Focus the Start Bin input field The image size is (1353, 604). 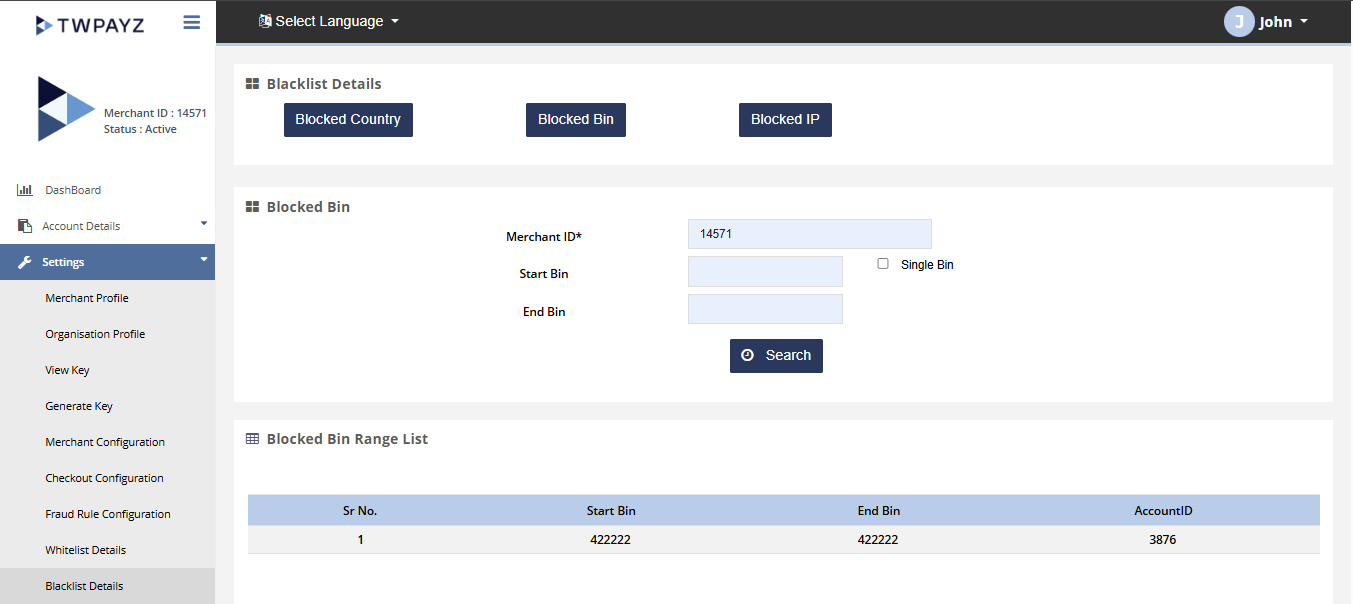pos(765,272)
